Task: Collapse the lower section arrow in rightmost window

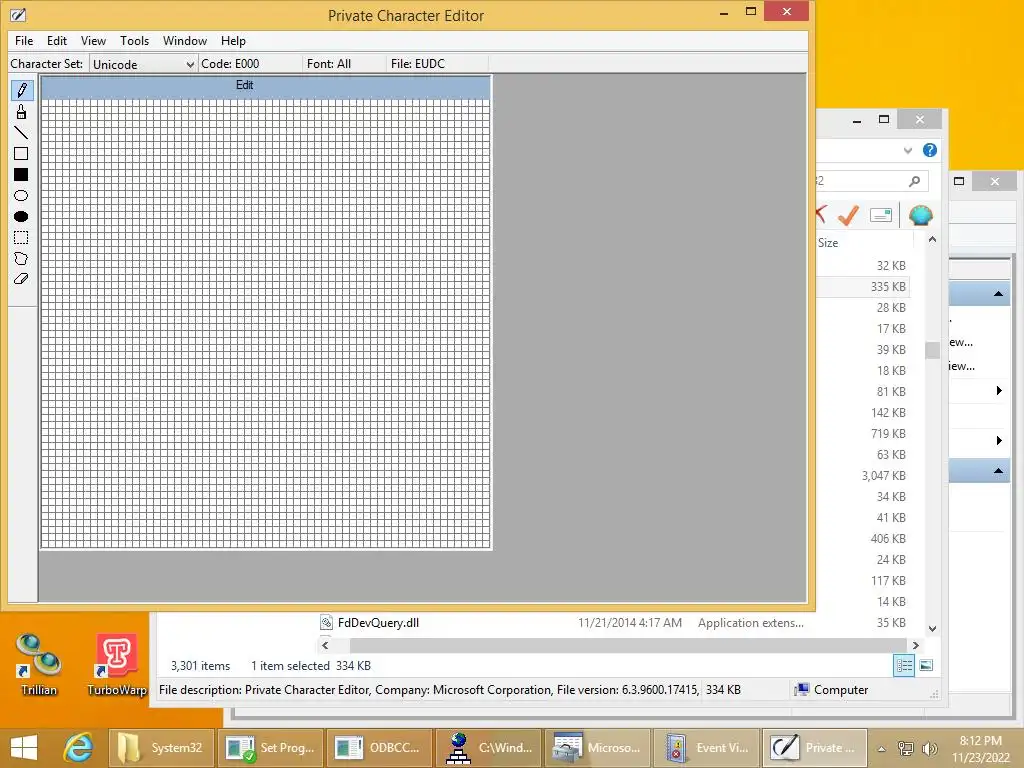Action: (x=998, y=470)
